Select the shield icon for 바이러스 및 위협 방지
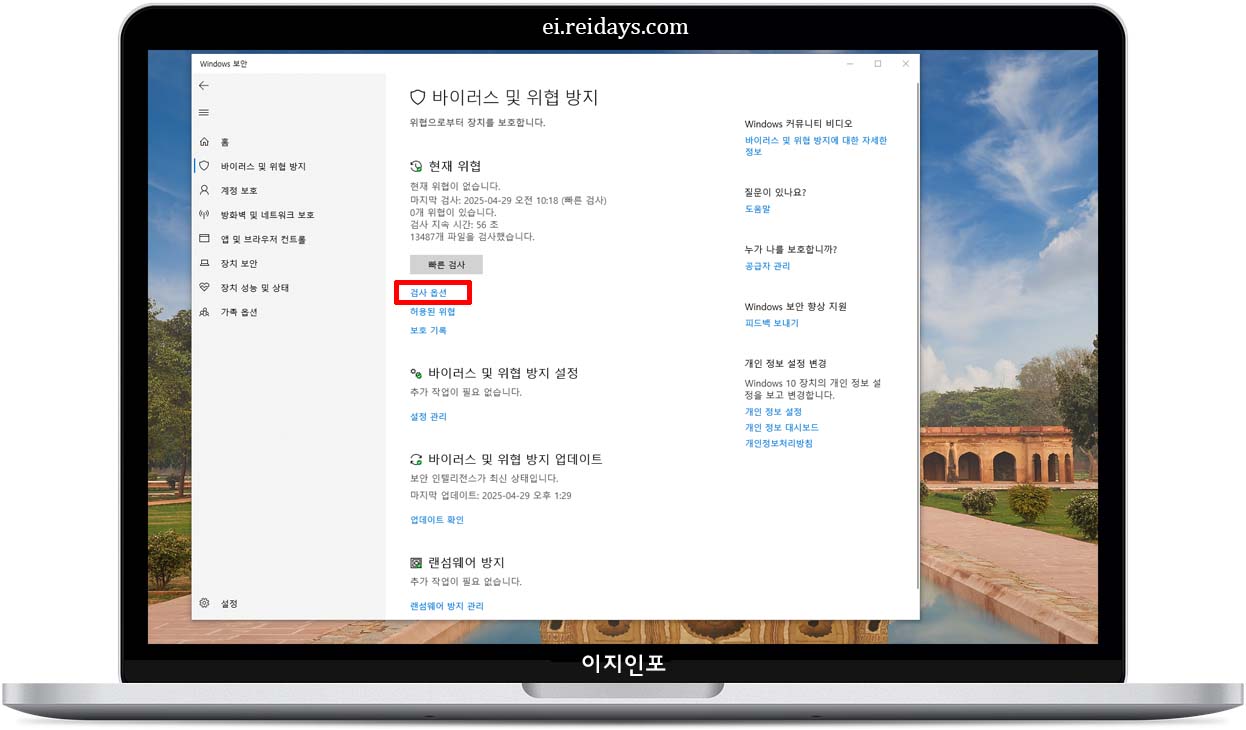Image resolution: width=1246 pixels, height=730 pixels. 204,166
